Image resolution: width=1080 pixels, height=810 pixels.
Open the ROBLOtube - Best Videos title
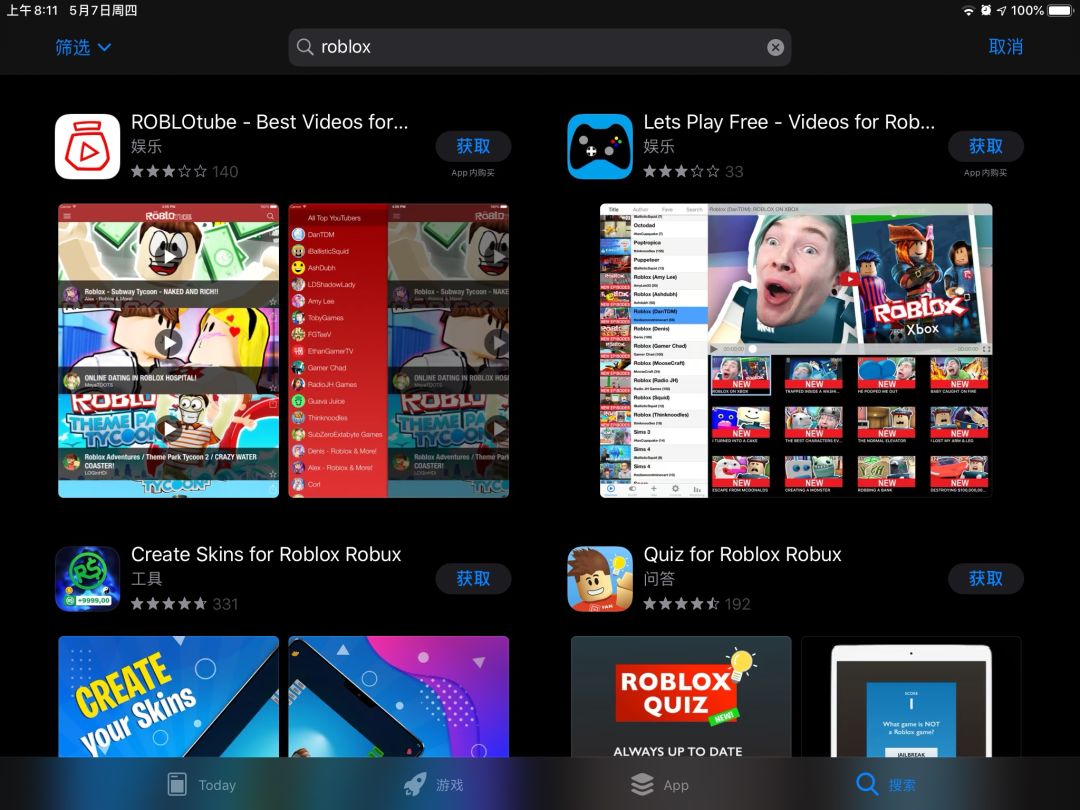click(x=269, y=122)
